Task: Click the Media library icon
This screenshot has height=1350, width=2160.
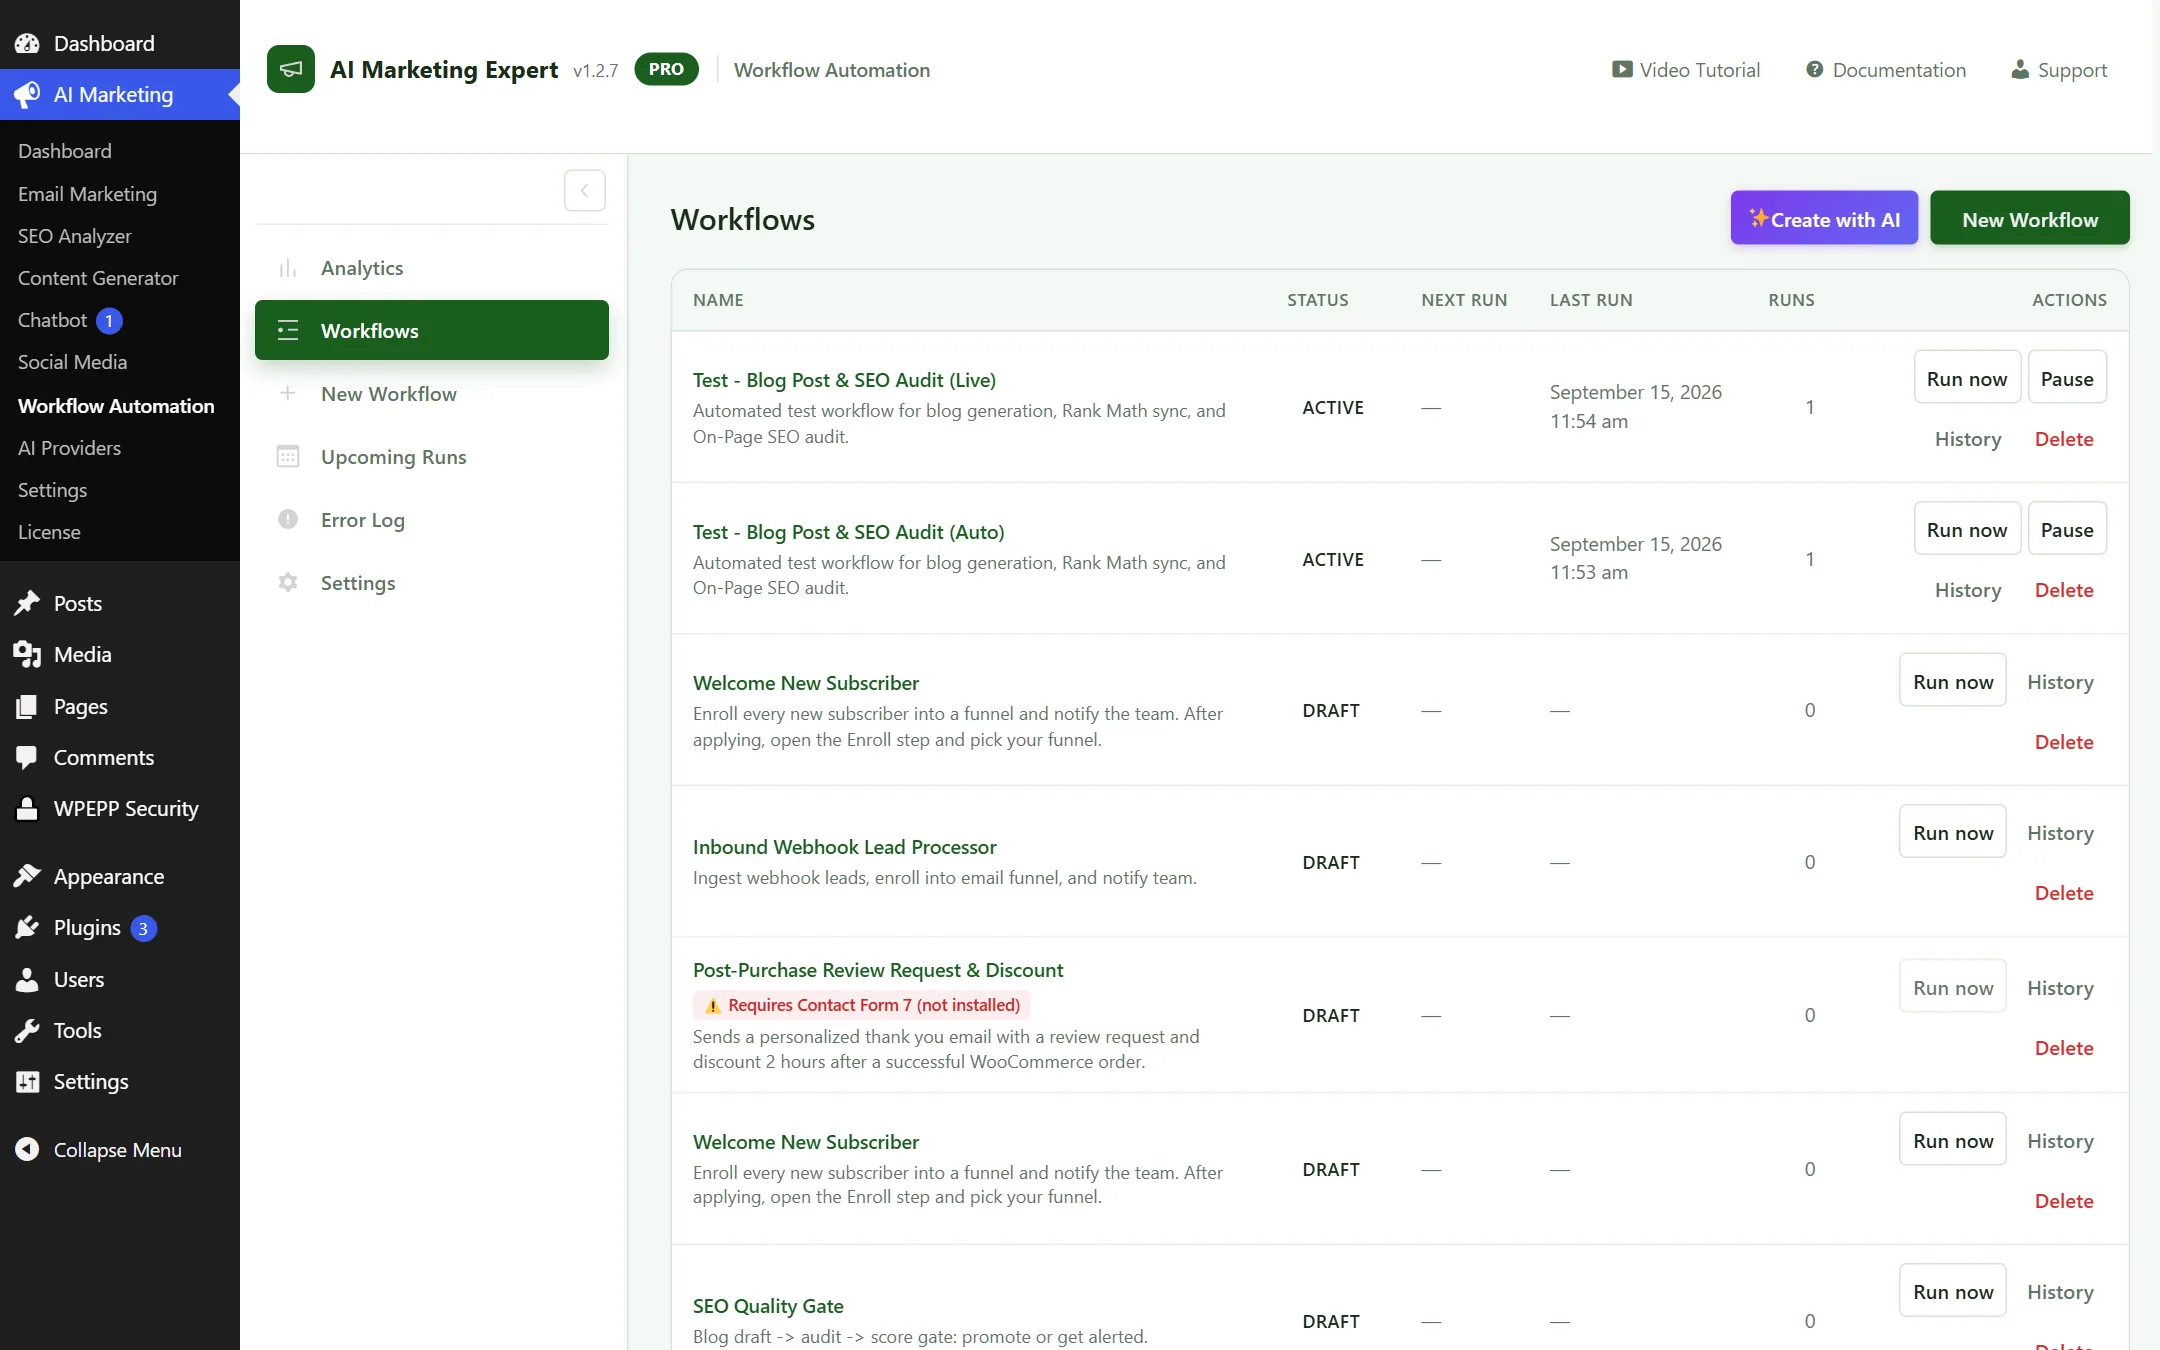Action: [x=27, y=654]
